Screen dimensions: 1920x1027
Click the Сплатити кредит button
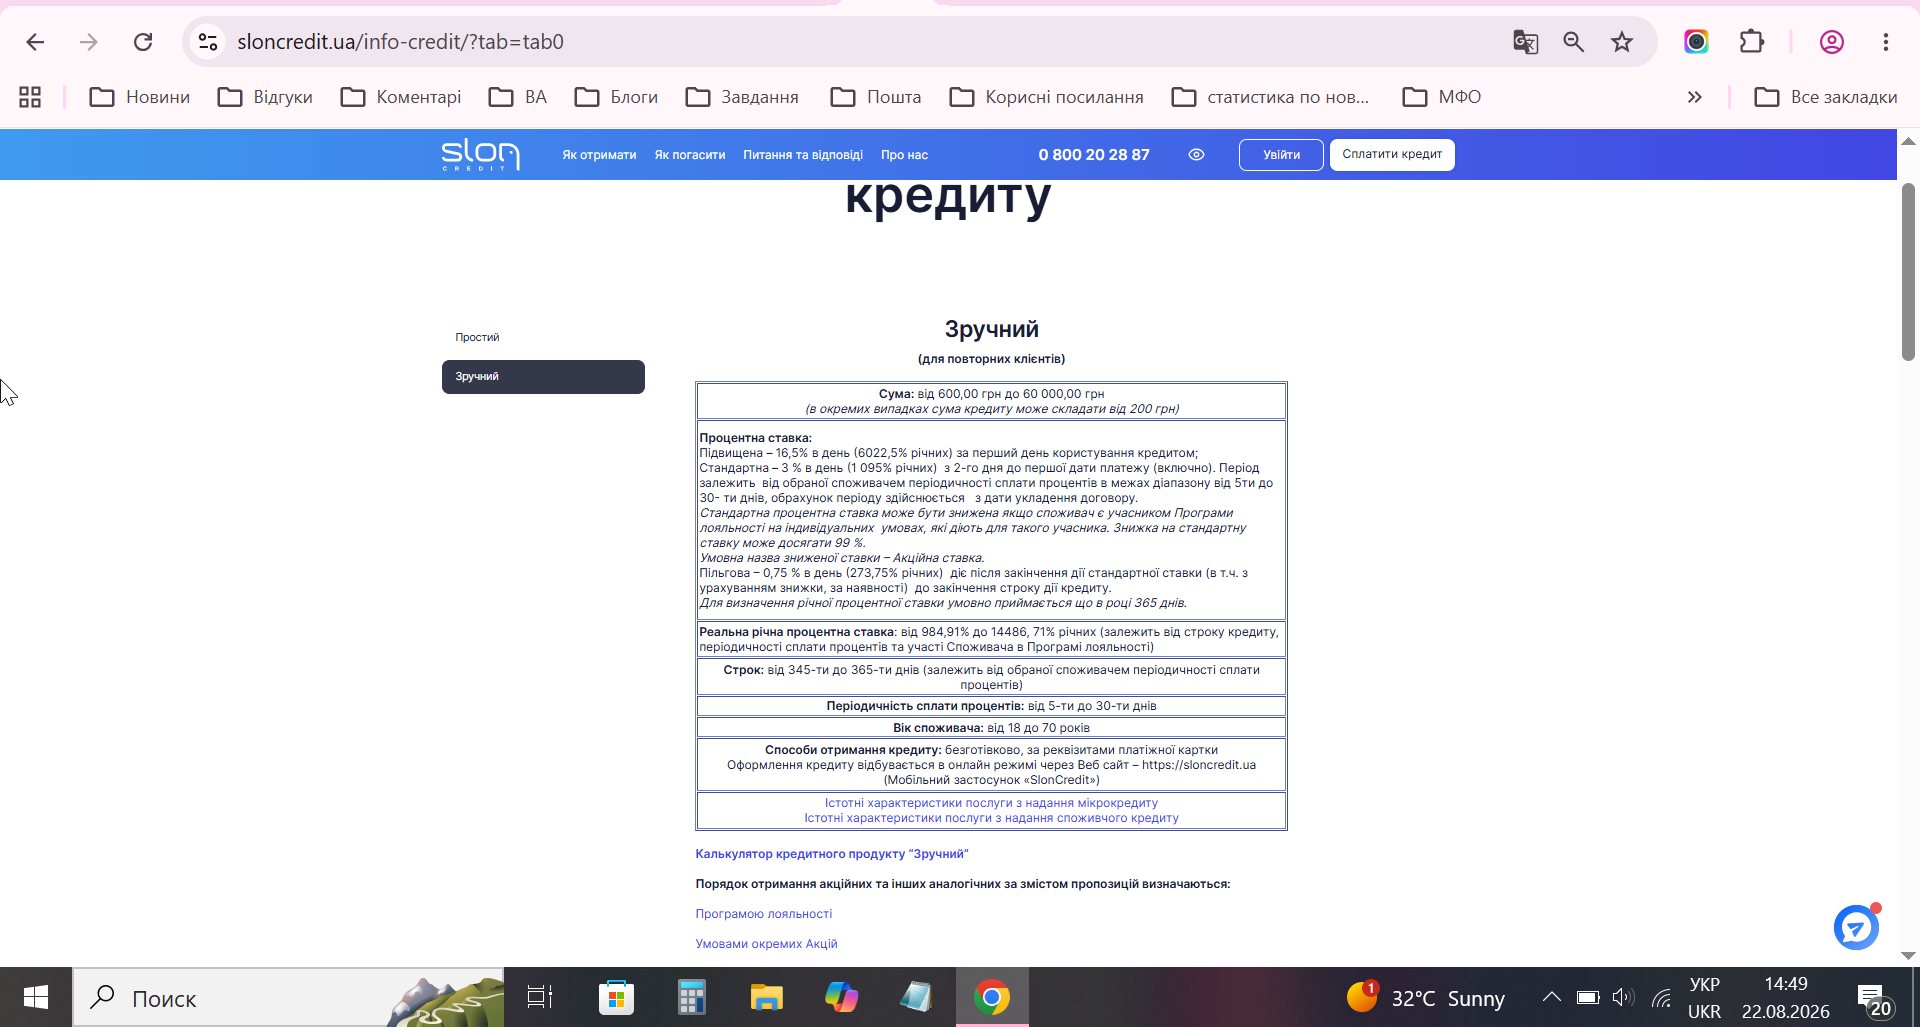[x=1392, y=155]
